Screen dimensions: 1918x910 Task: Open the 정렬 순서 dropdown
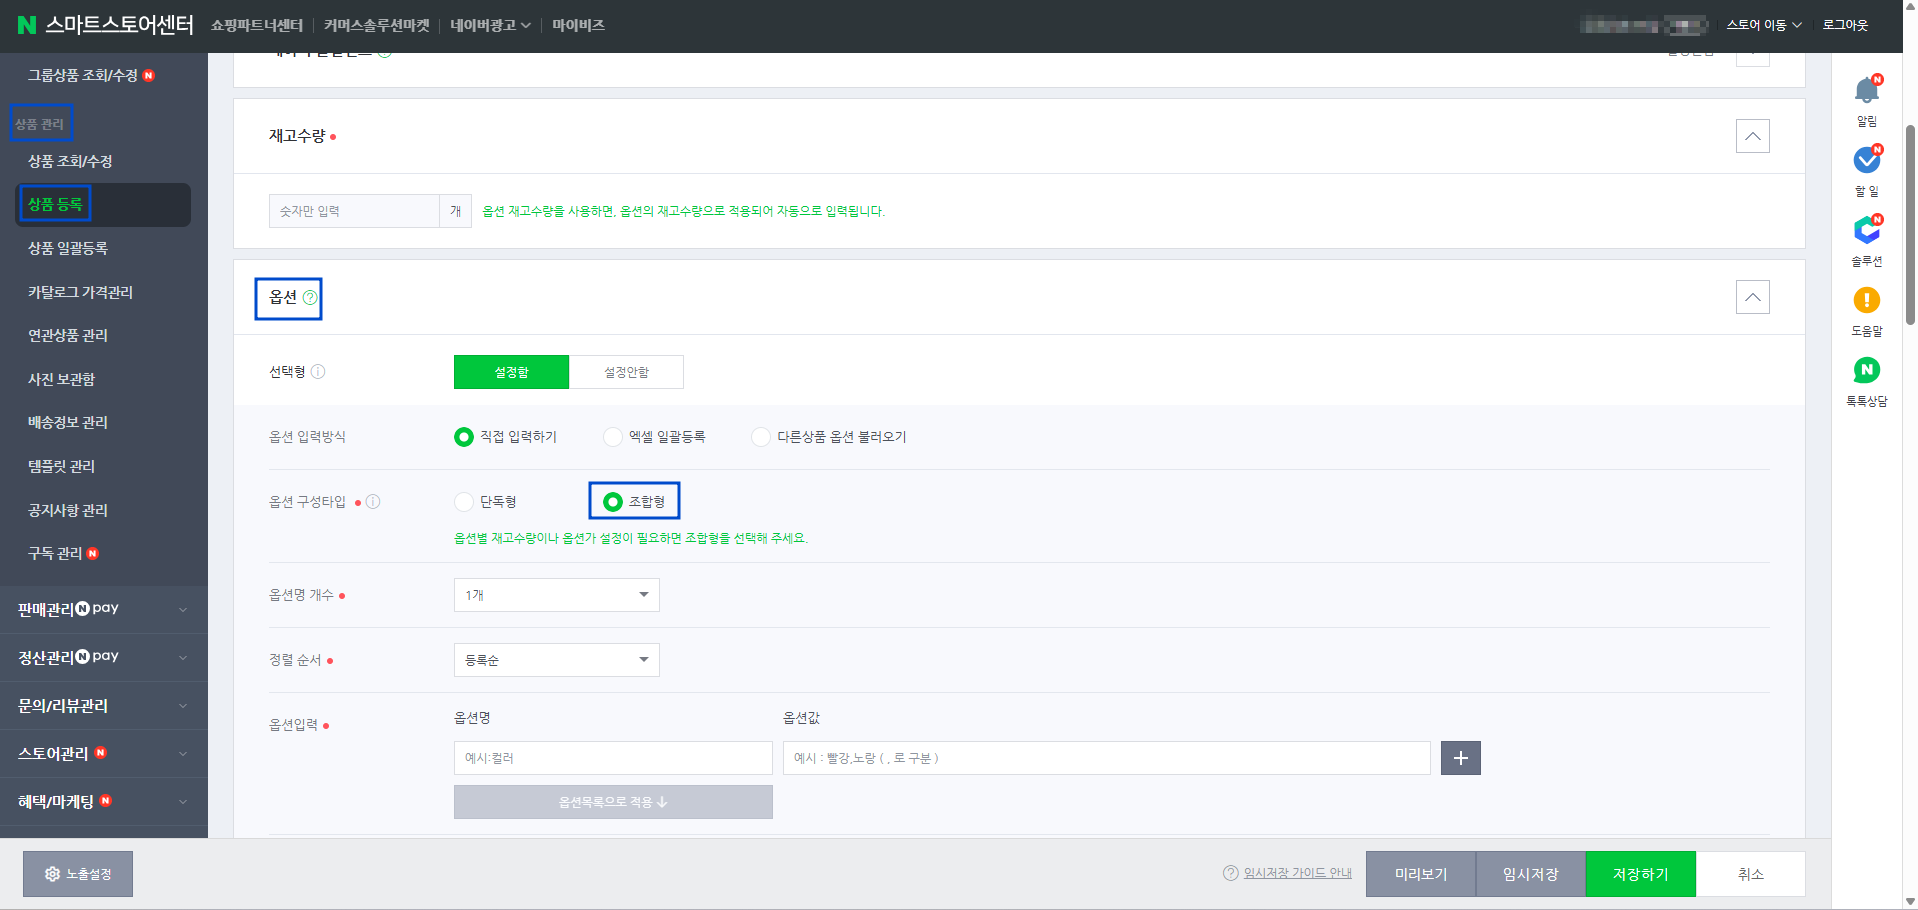tap(556, 660)
